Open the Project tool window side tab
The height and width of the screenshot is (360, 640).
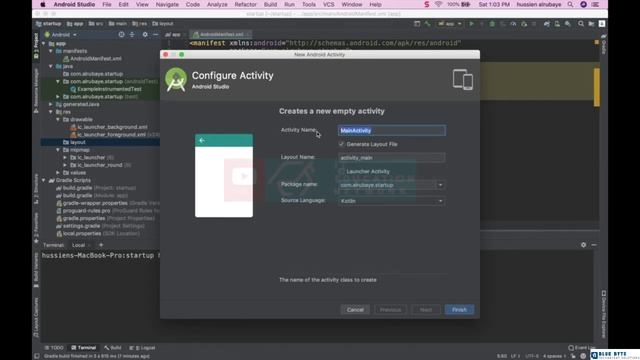coord(36,45)
